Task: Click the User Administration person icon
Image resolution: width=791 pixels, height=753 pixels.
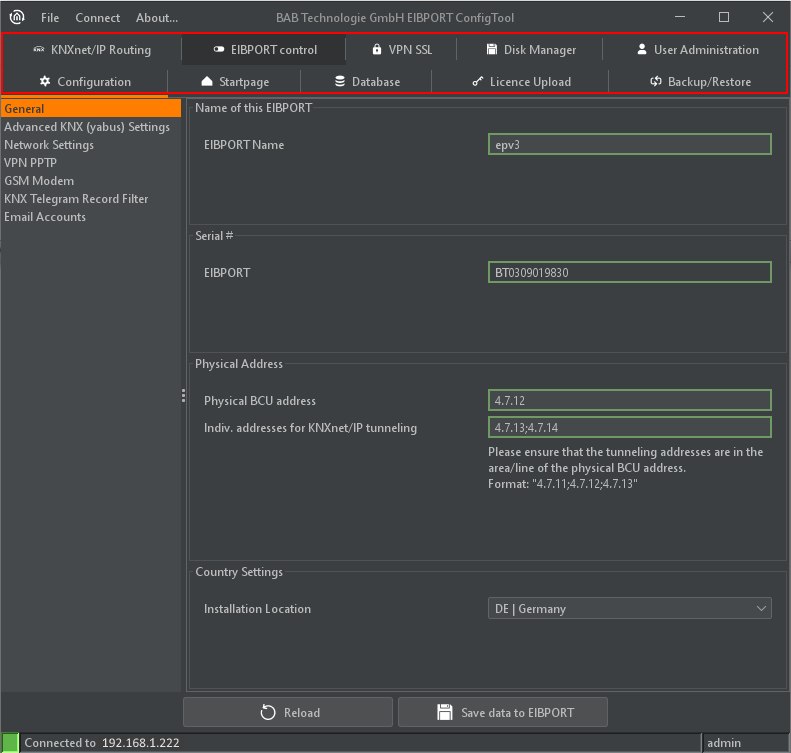Action: (x=642, y=50)
